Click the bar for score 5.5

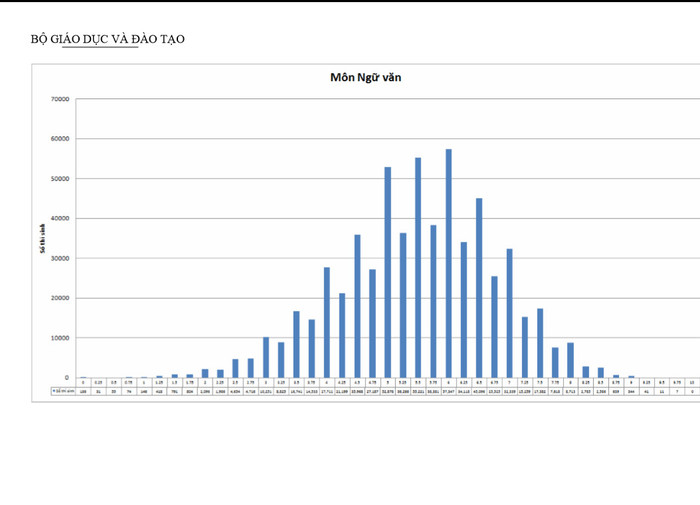pyautogui.click(x=418, y=267)
